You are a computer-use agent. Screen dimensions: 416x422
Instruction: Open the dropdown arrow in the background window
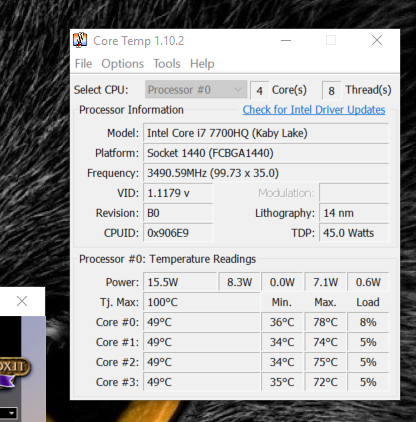(x=12, y=413)
